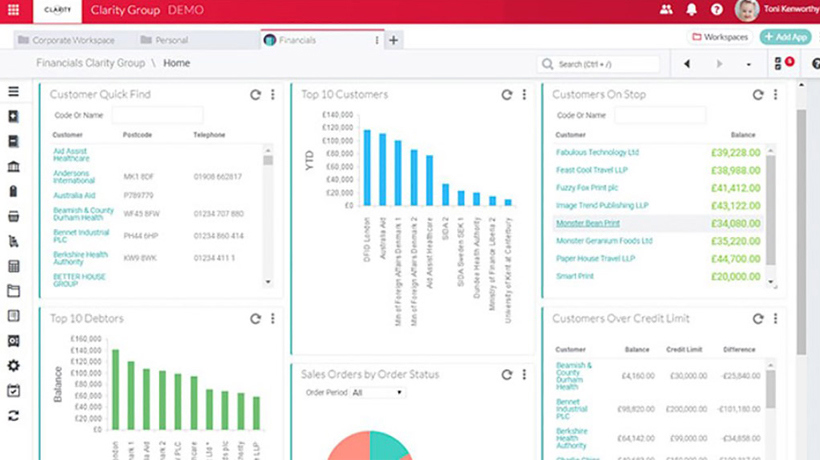The width and height of the screenshot is (820, 460).
Task: Open Sales Orders by Order Status options
Action: [x=524, y=375]
